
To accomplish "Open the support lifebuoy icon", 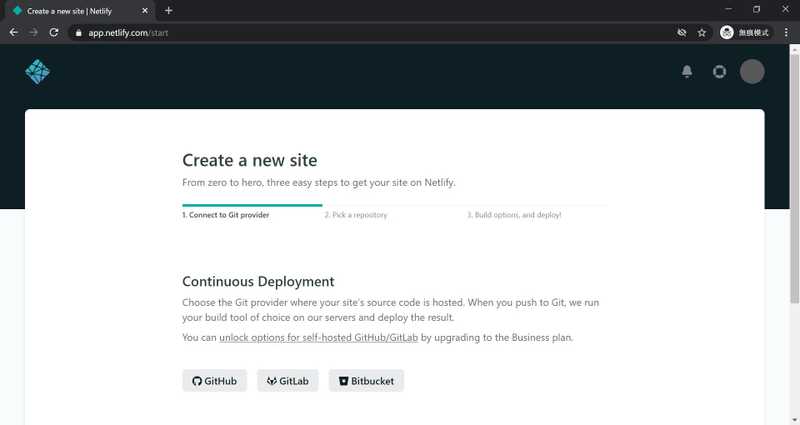I will [719, 71].
